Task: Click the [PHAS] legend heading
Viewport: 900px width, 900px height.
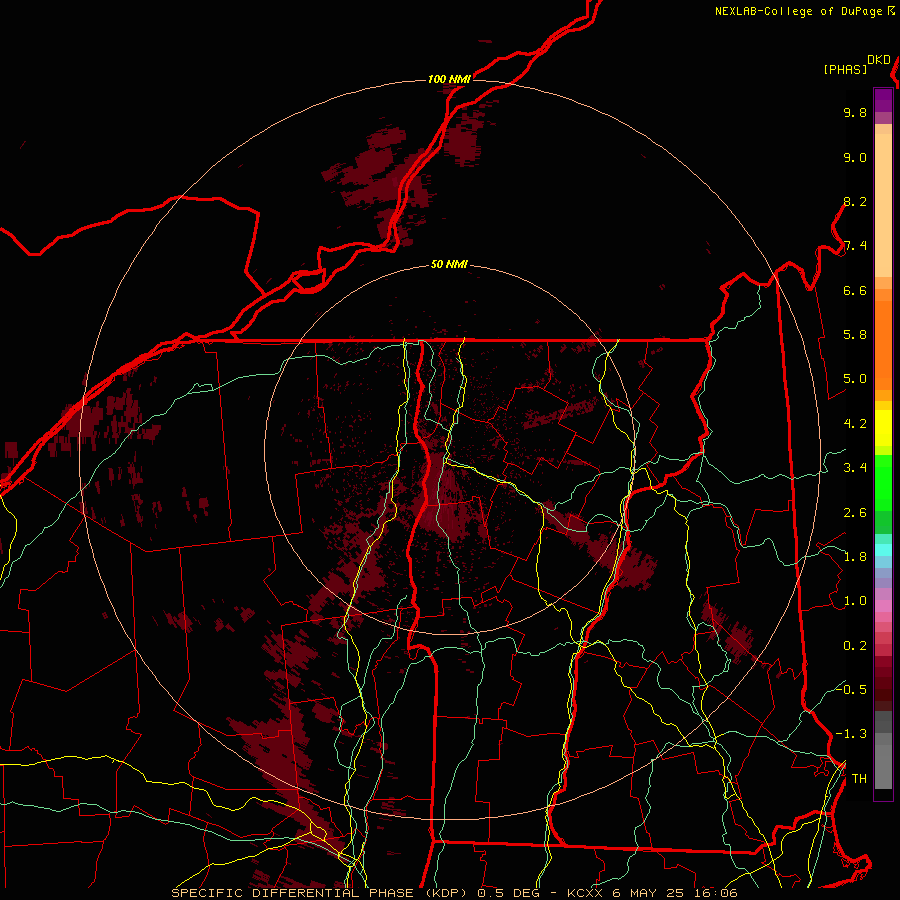Action: (x=845, y=69)
